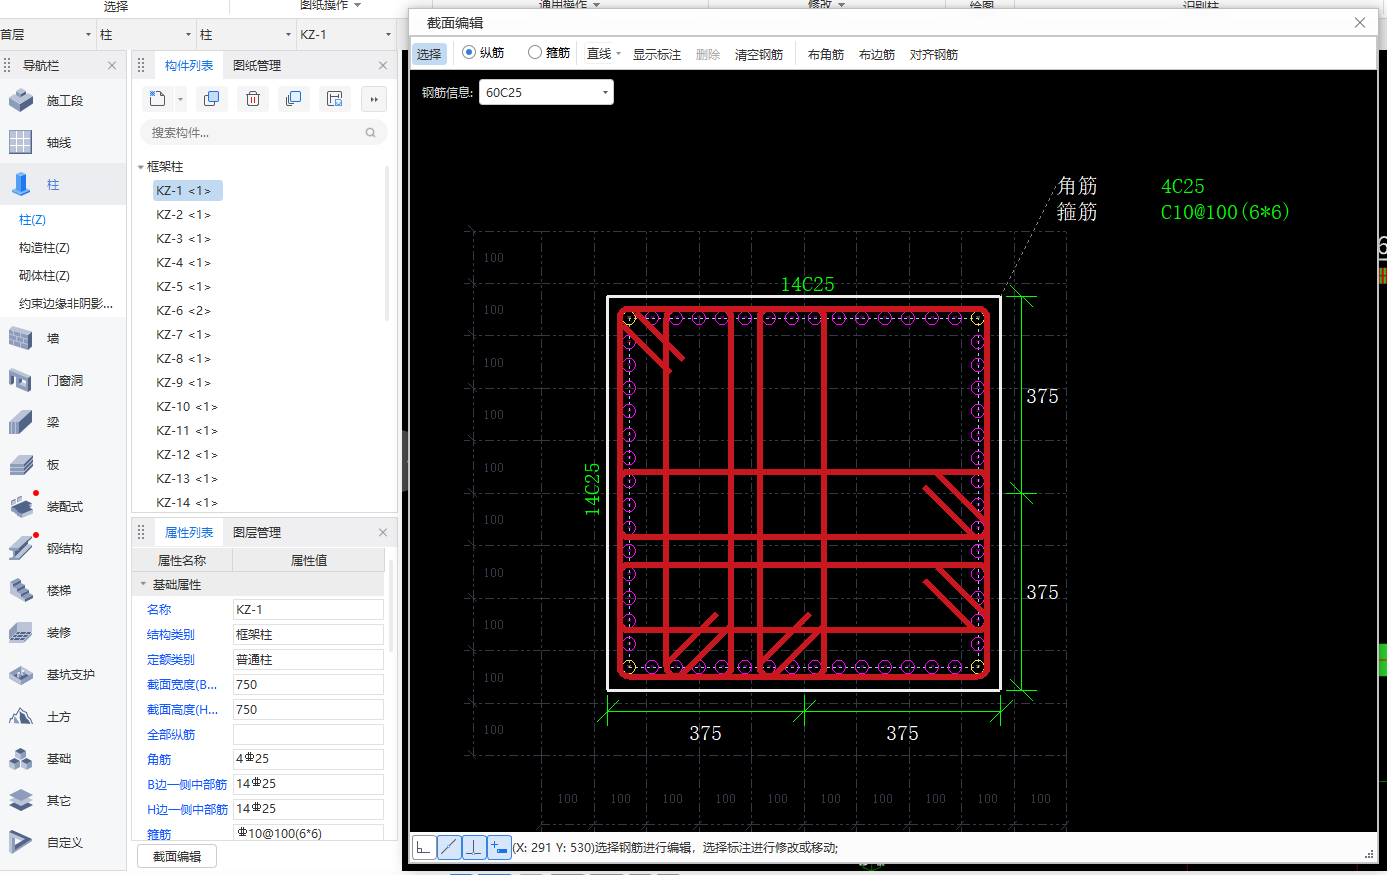The width and height of the screenshot is (1387, 875).
Task: Collapse the 基础属性 property group
Action: (143, 584)
